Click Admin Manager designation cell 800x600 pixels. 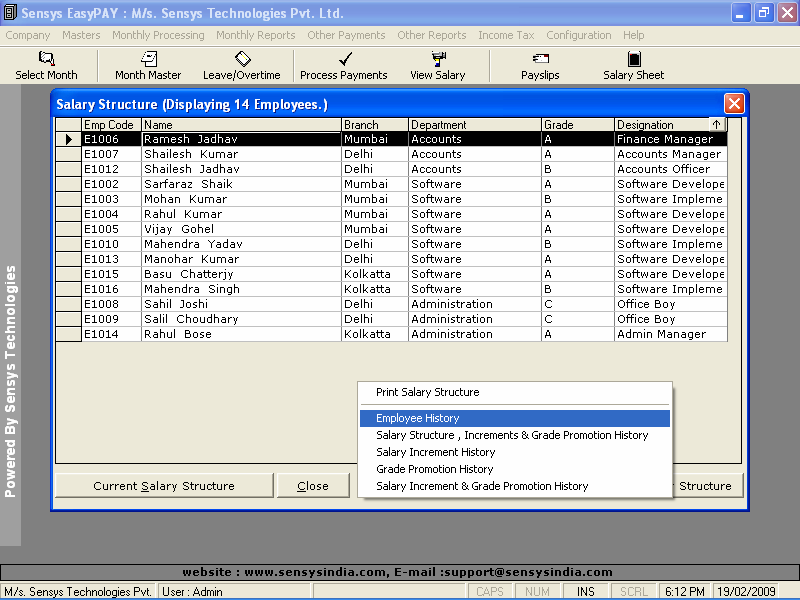[671, 334]
